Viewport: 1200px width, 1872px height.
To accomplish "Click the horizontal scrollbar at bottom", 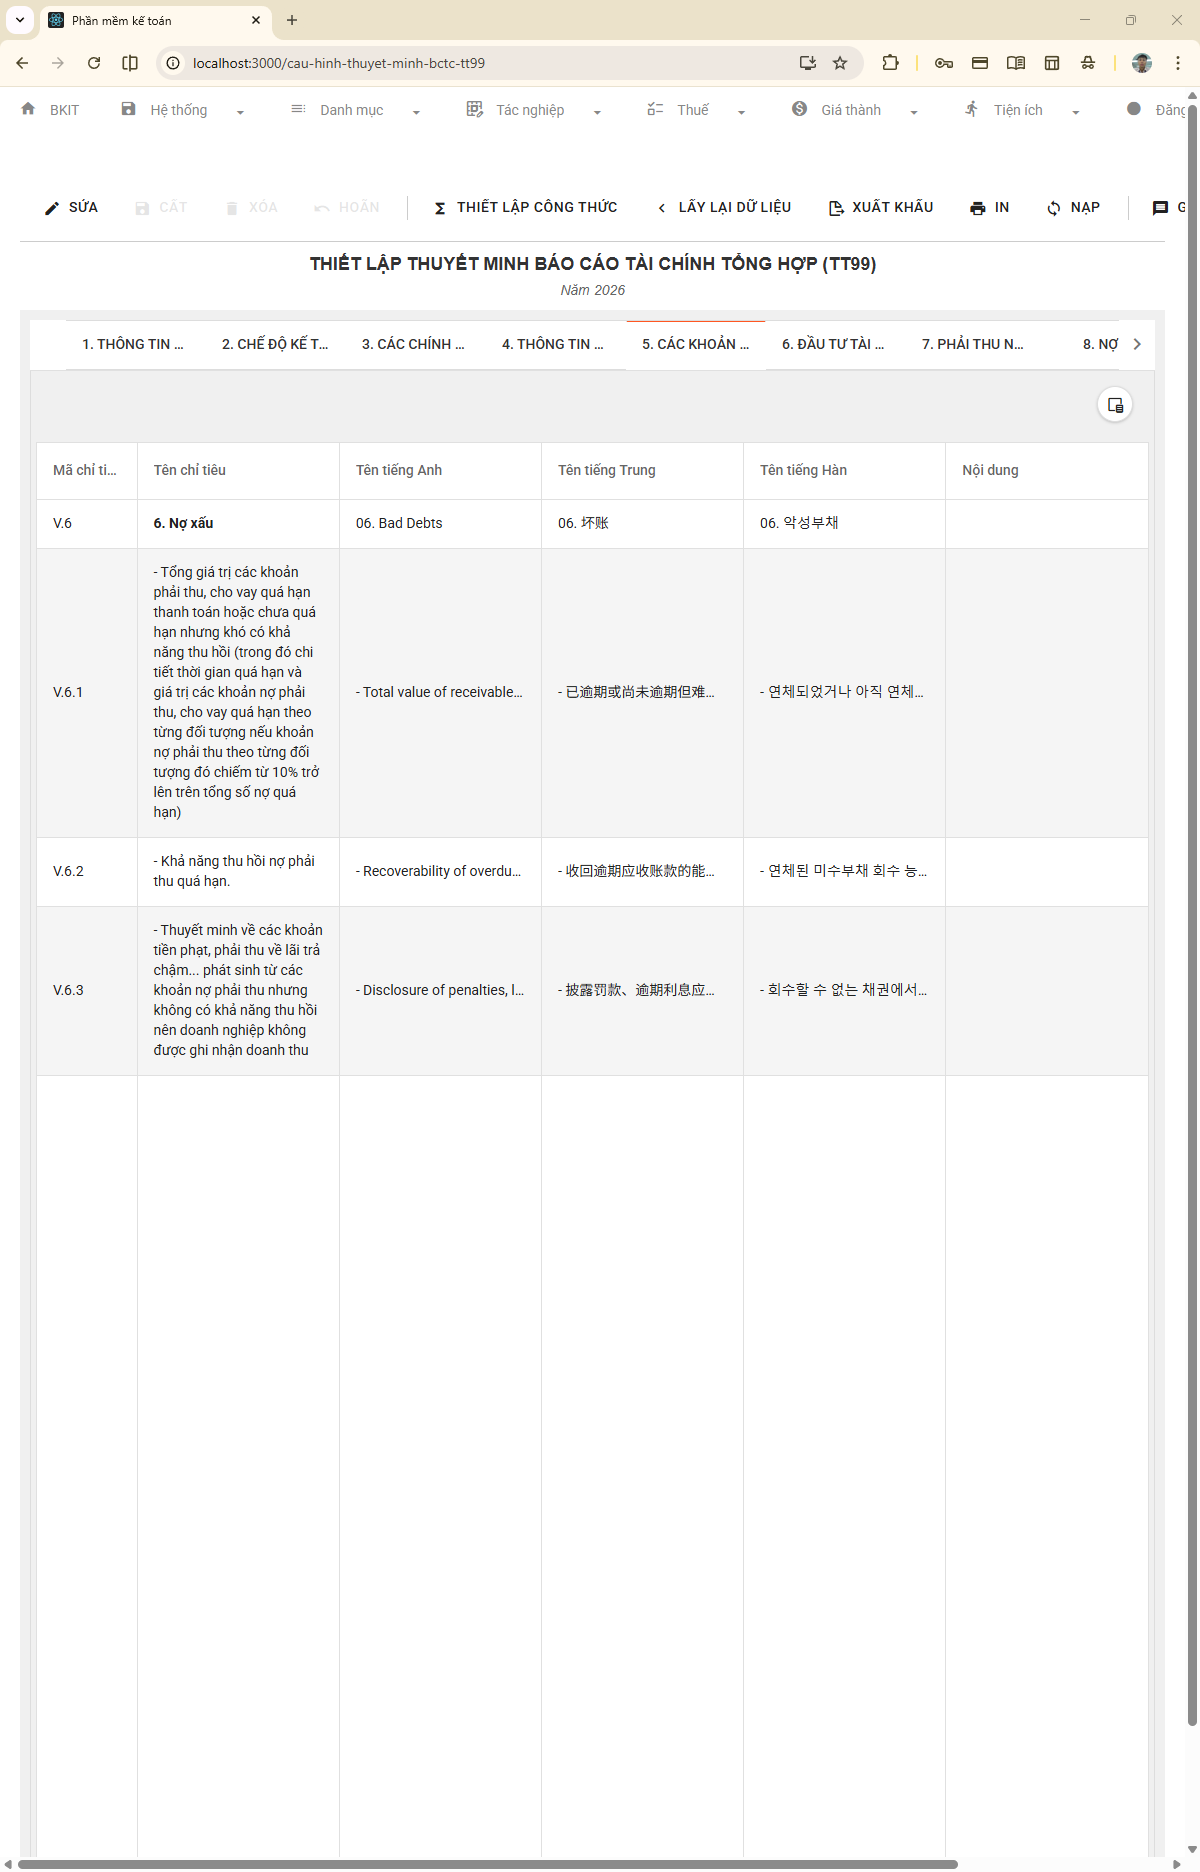I will pos(488,1864).
